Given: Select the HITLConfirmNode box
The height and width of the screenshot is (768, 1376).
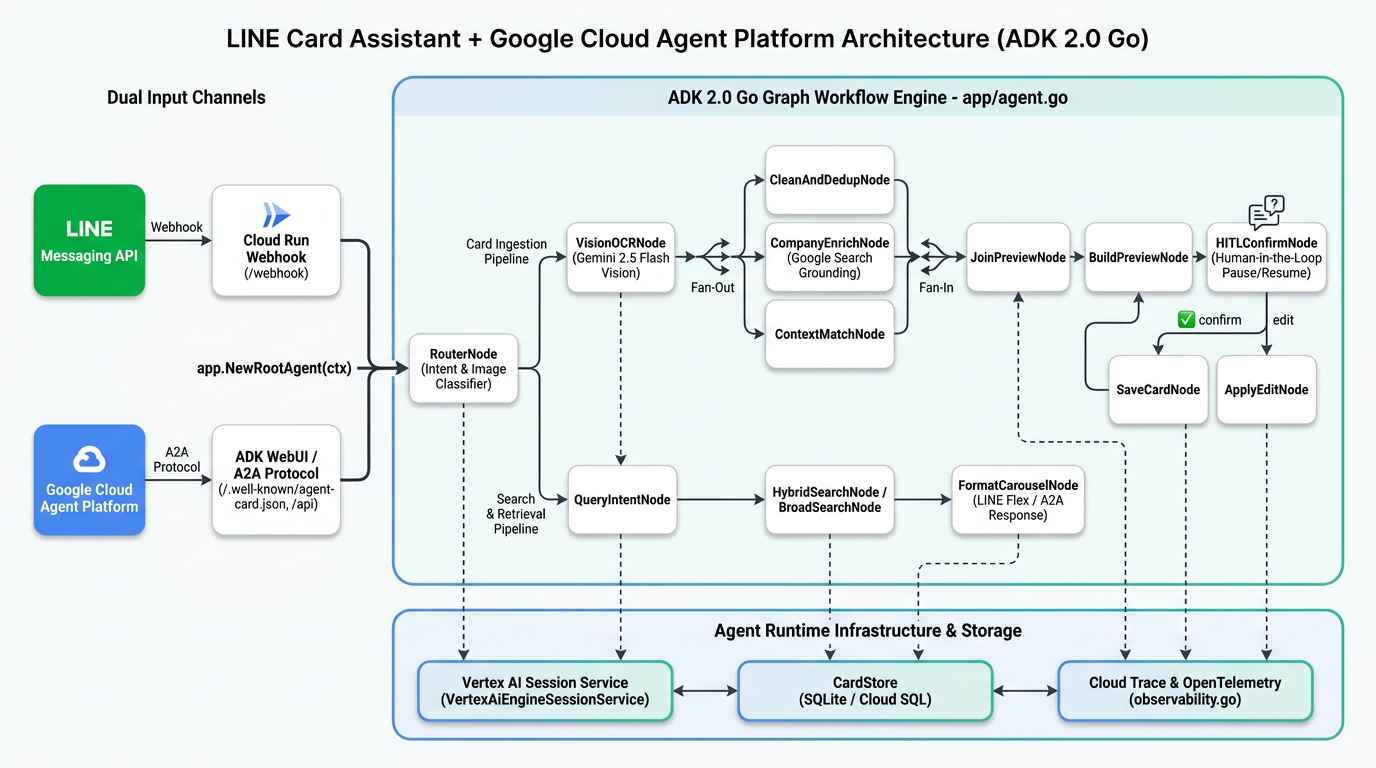Looking at the screenshot, I should coord(1266,257).
